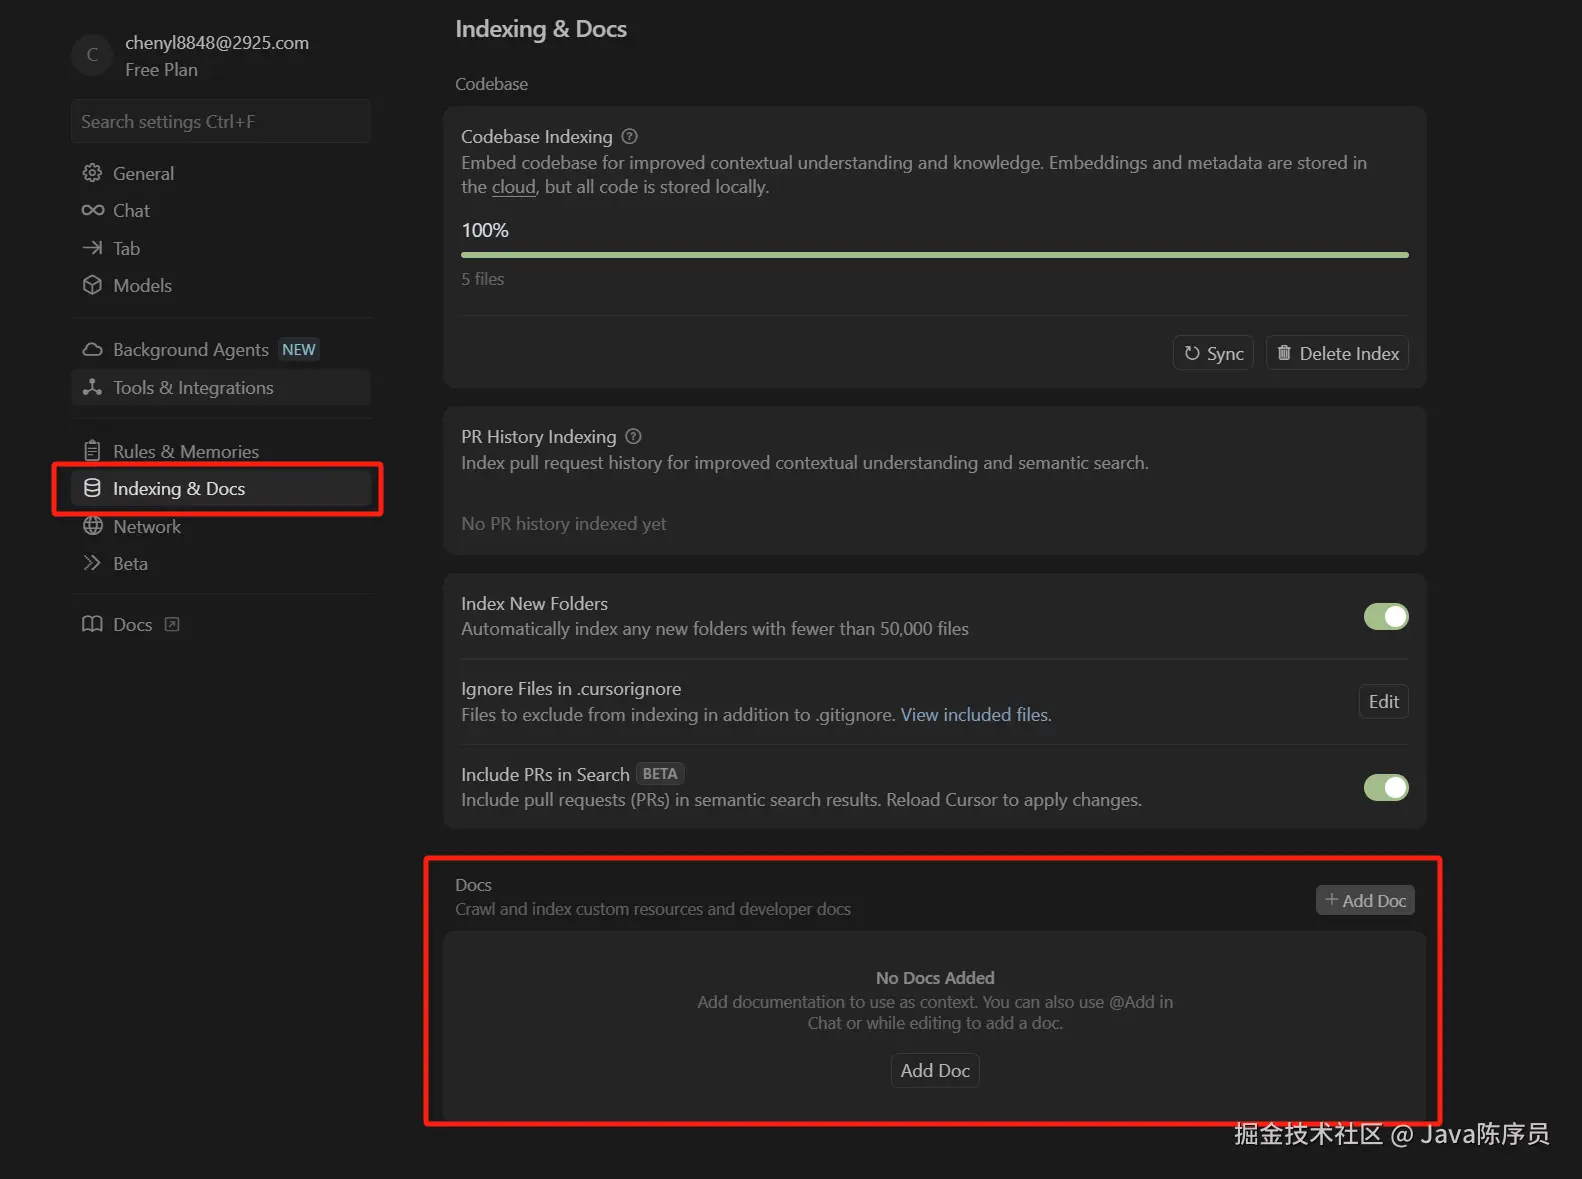Click the Tools & Integrations icon
The image size is (1582, 1179).
92,387
